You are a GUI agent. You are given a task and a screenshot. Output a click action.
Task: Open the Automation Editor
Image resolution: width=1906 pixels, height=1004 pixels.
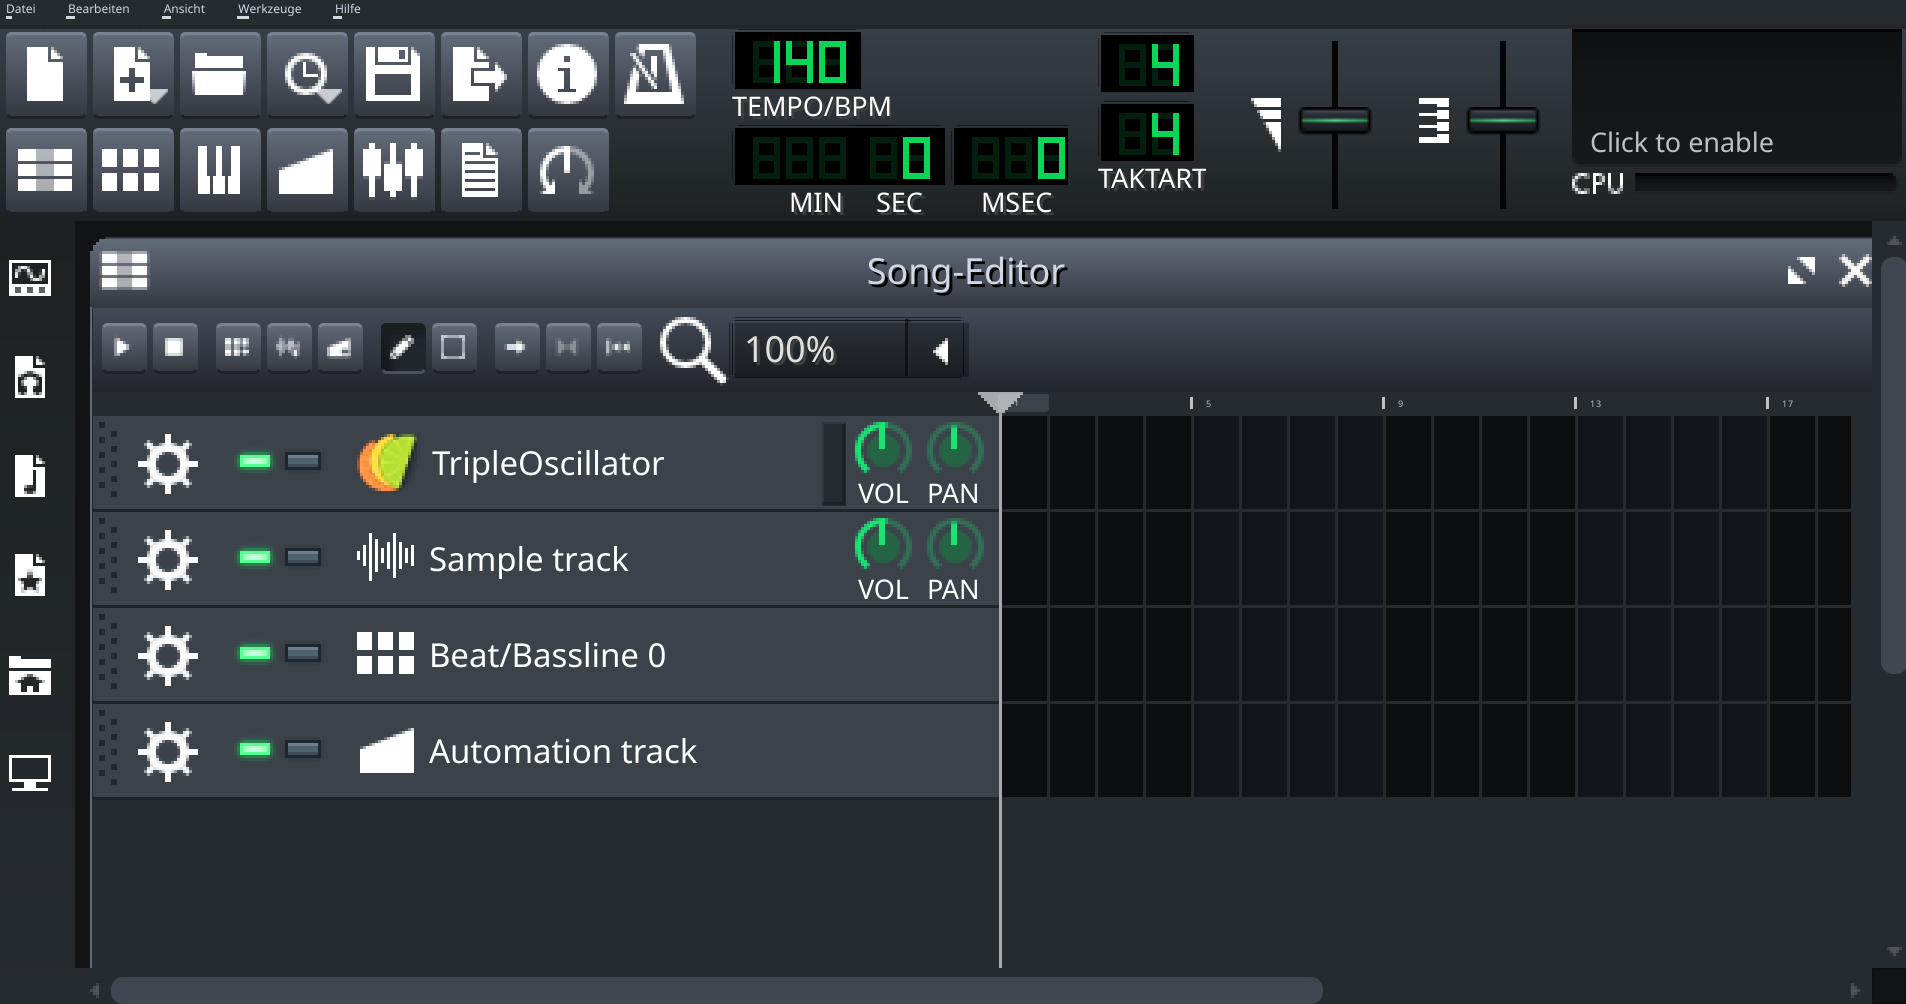[306, 170]
